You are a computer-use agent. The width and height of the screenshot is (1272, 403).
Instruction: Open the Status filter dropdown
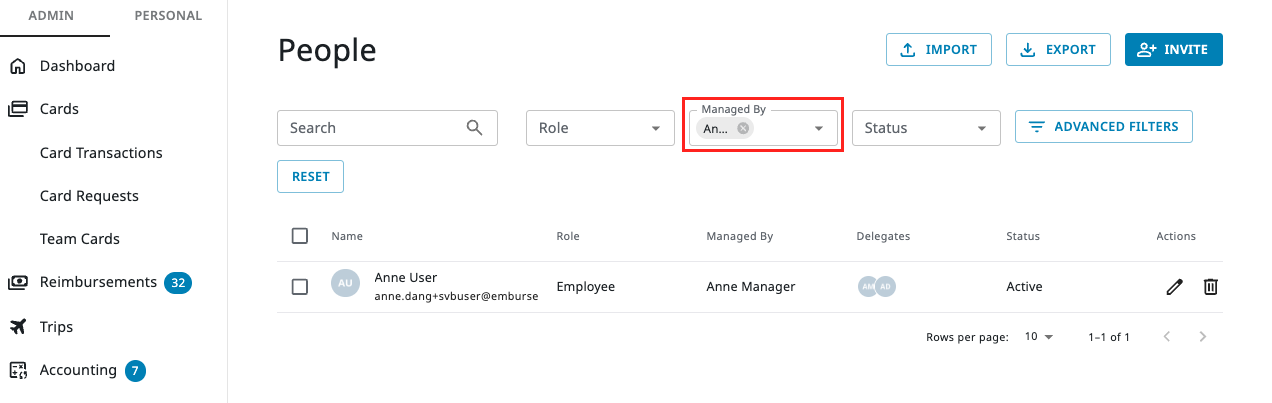coord(926,128)
